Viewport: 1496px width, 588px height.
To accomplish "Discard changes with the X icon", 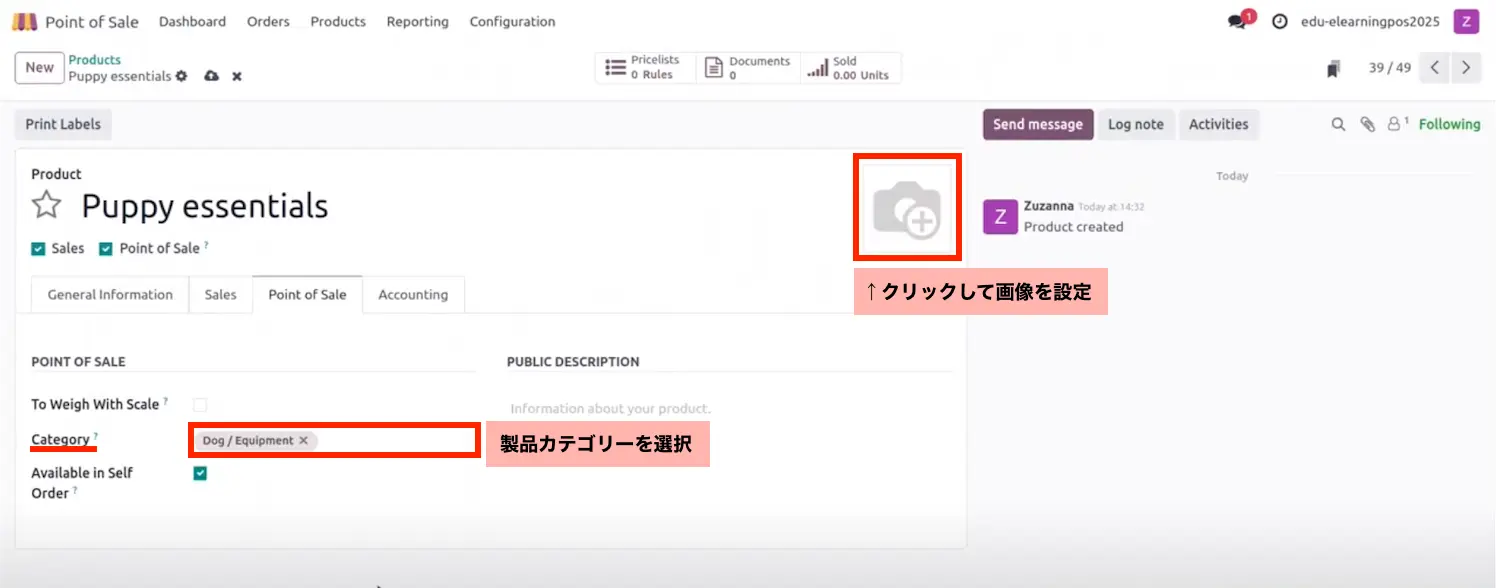I will click(237, 77).
